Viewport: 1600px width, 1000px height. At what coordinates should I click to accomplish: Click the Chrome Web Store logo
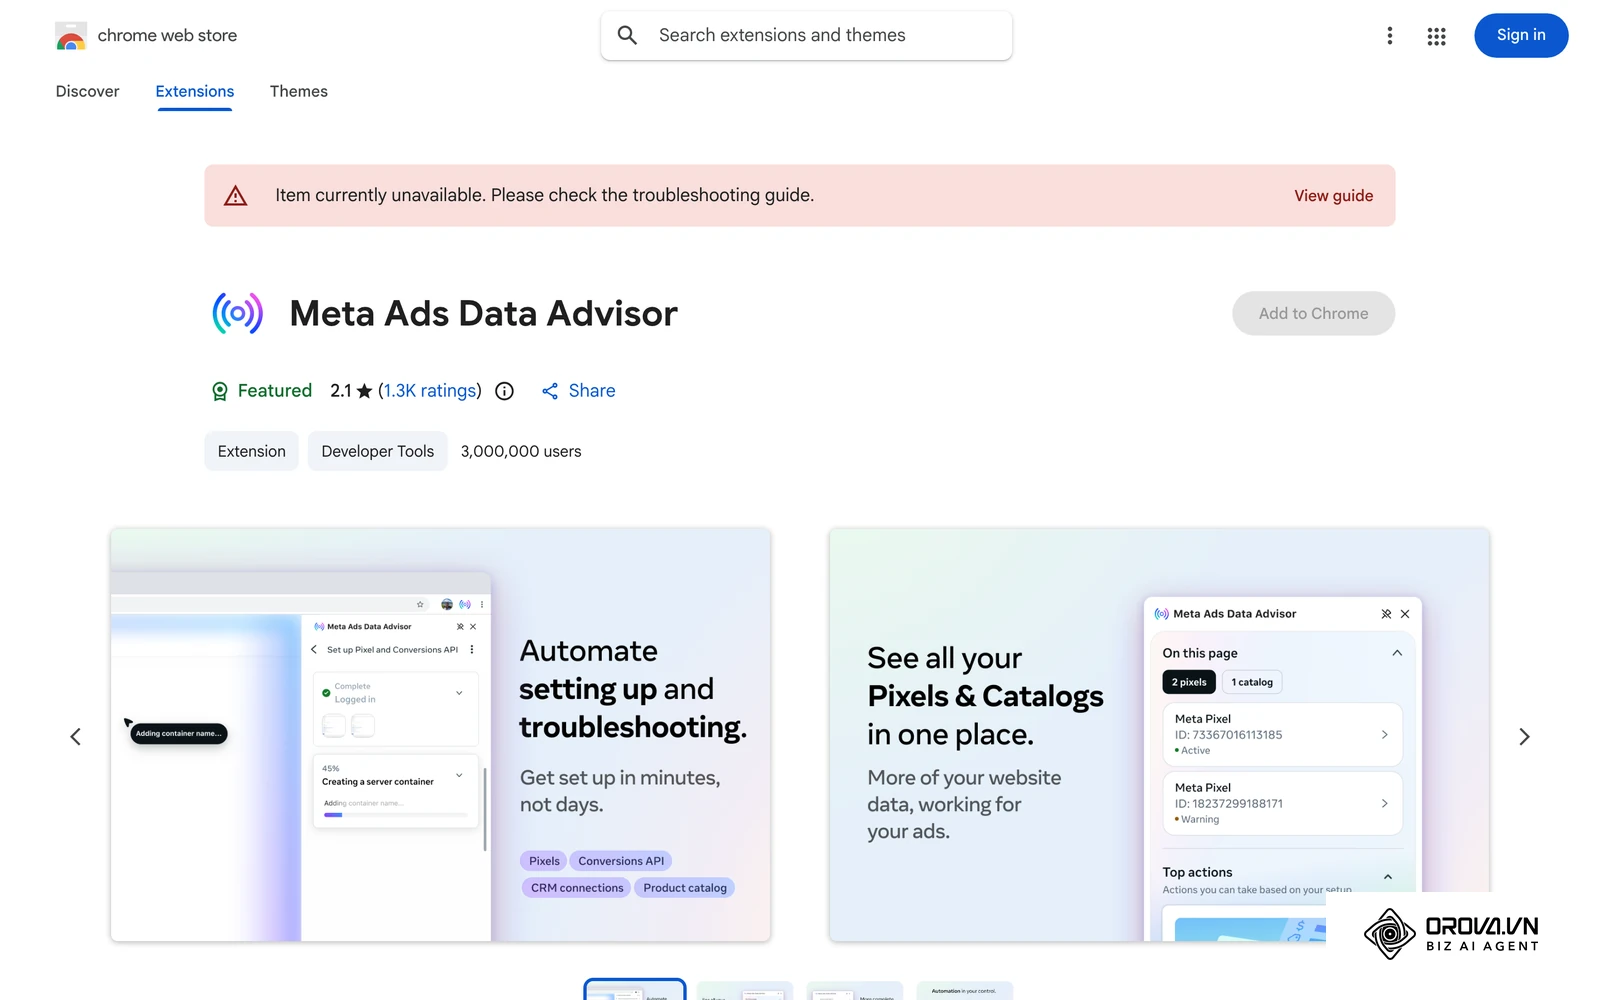tap(71, 36)
